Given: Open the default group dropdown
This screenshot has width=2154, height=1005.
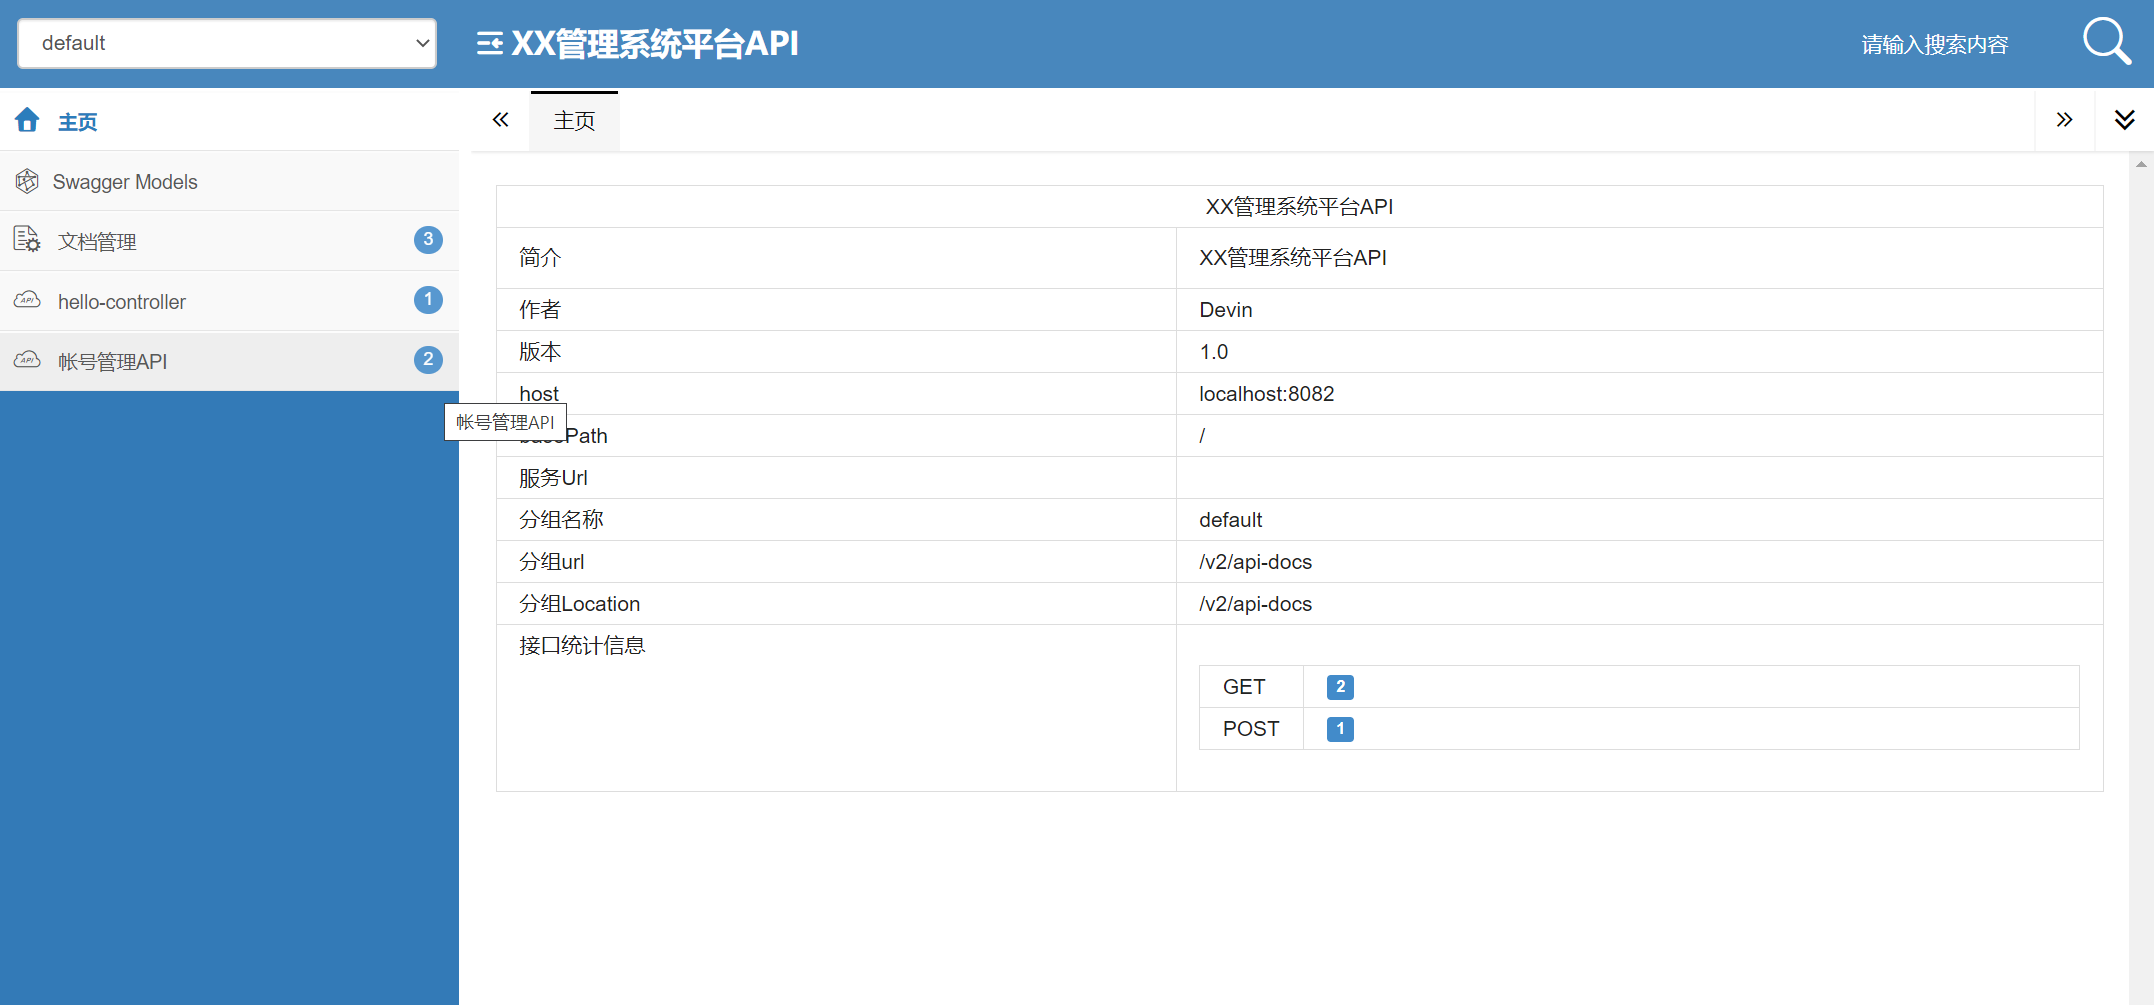Looking at the screenshot, I should (227, 43).
